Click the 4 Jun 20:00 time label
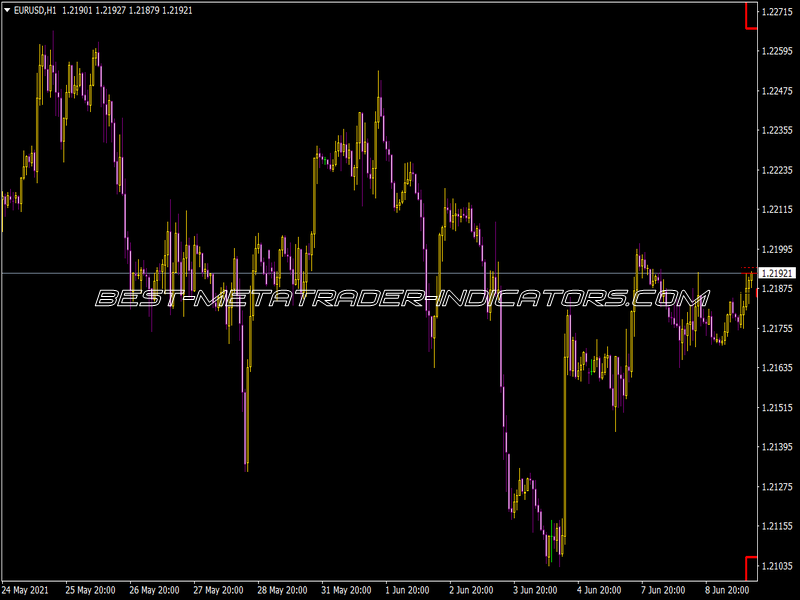 click(599, 590)
